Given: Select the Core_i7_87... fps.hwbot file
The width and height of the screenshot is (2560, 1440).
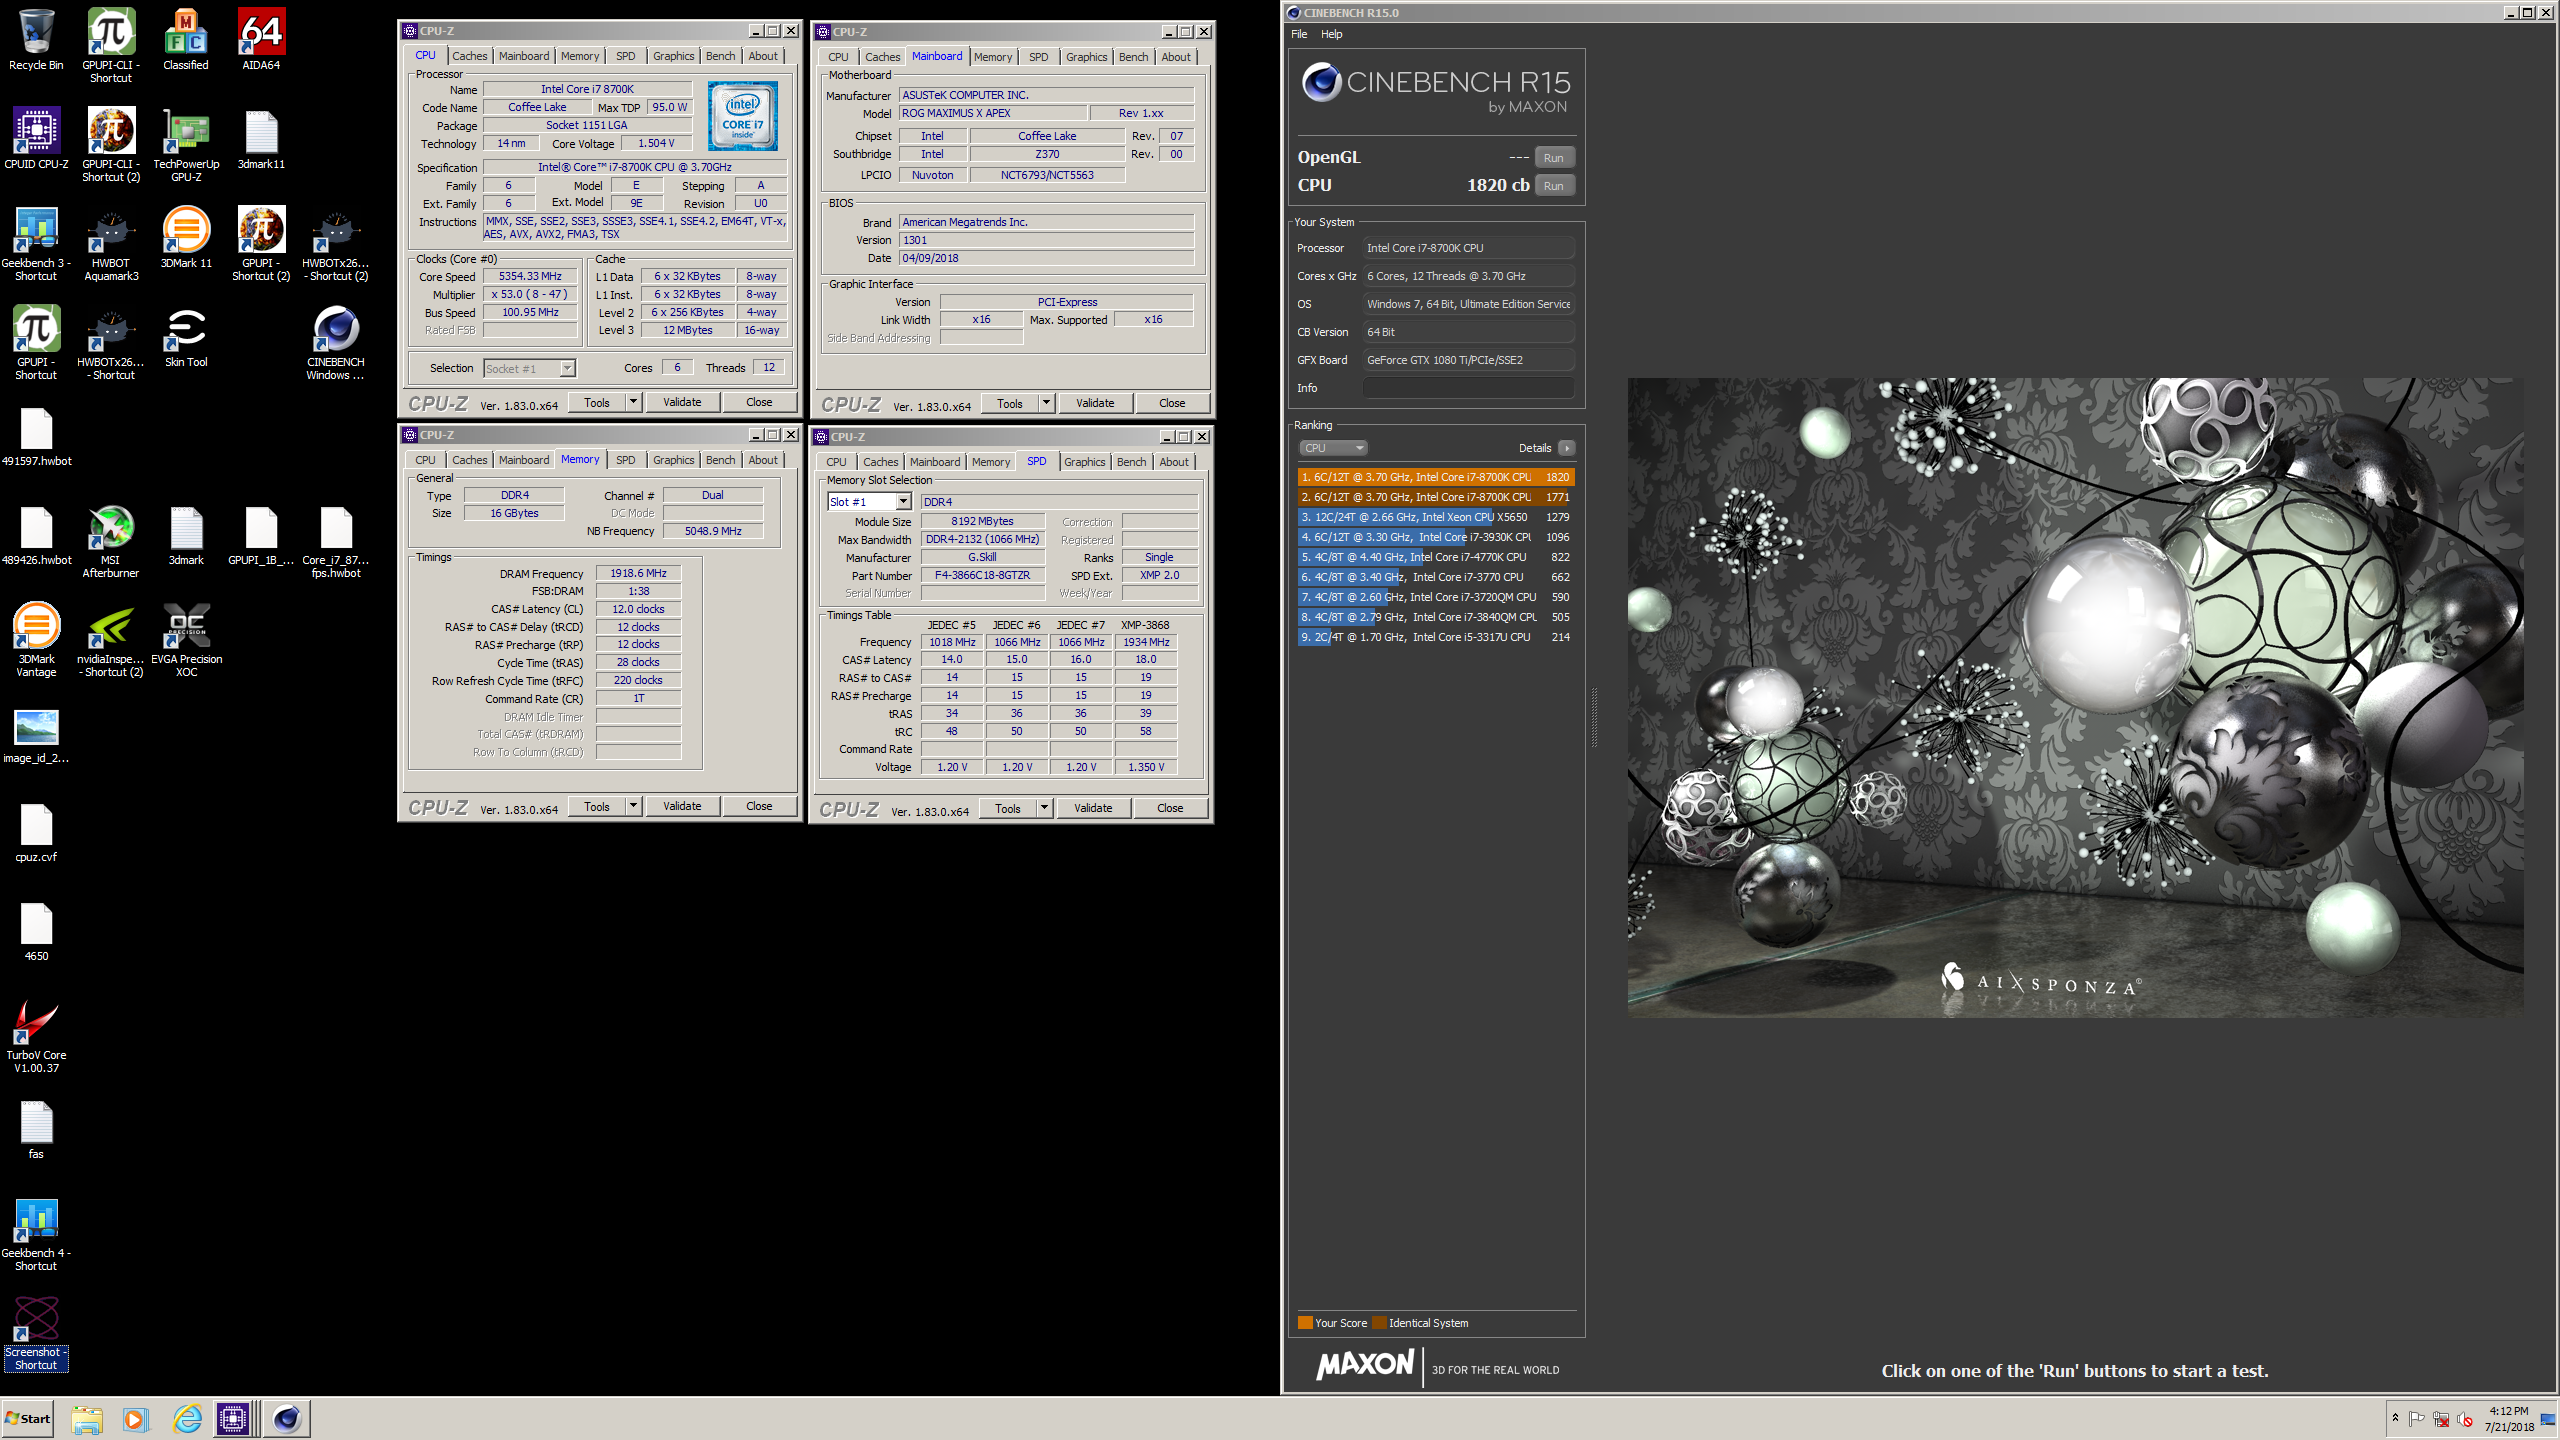Looking at the screenshot, I should click(x=336, y=542).
